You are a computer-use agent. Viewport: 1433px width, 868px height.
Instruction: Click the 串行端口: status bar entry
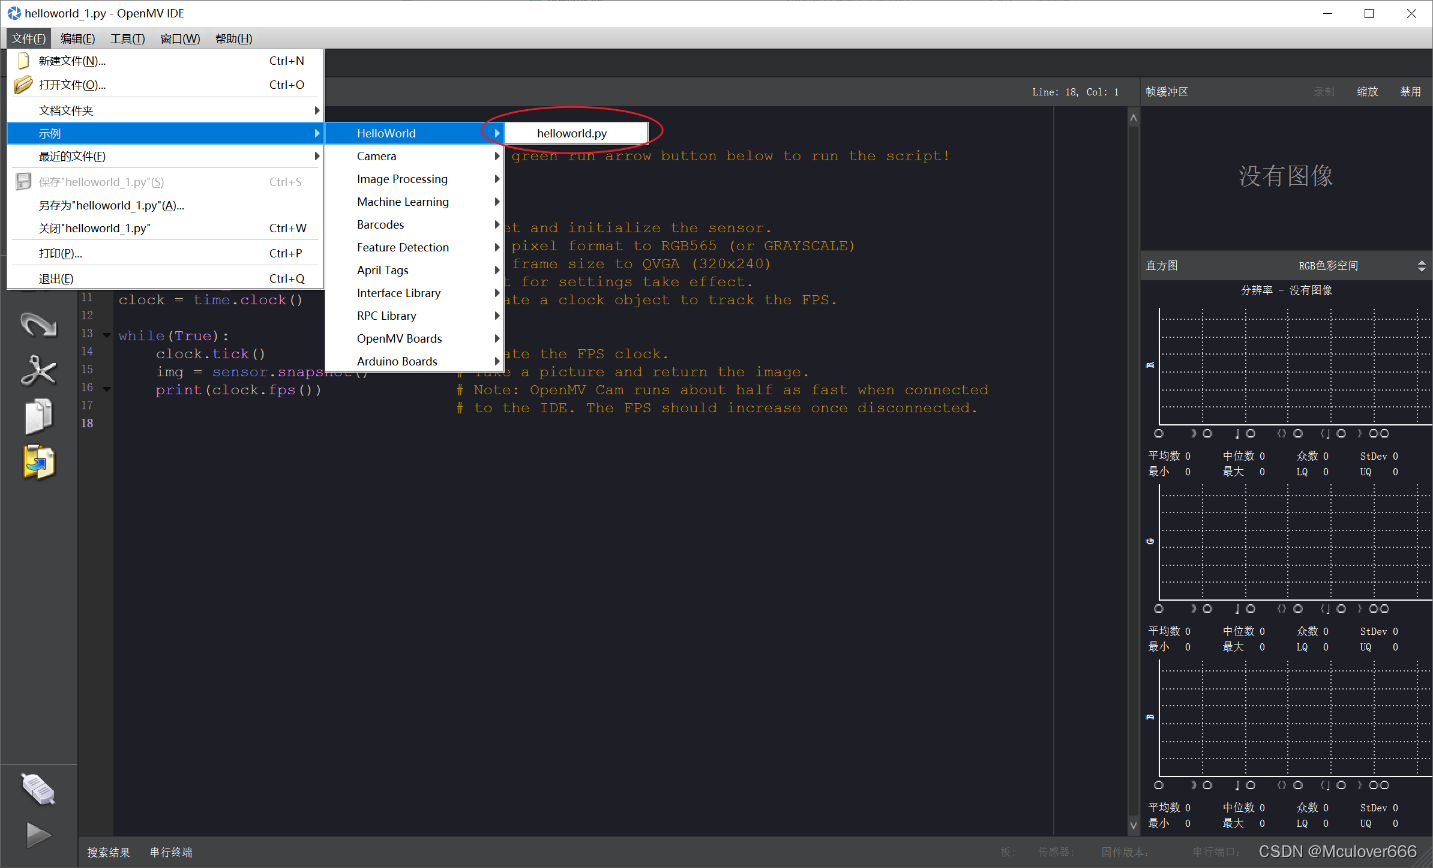coord(1216,852)
